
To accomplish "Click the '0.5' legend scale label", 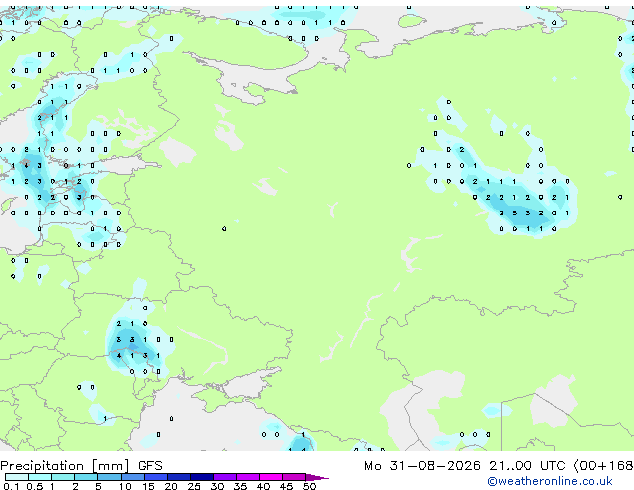I will pos(35,486).
